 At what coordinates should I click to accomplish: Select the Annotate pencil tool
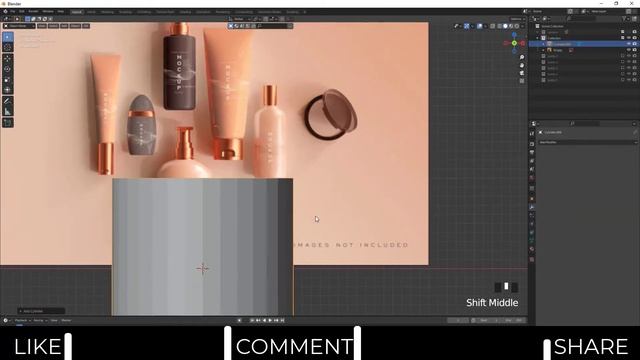(7, 101)
